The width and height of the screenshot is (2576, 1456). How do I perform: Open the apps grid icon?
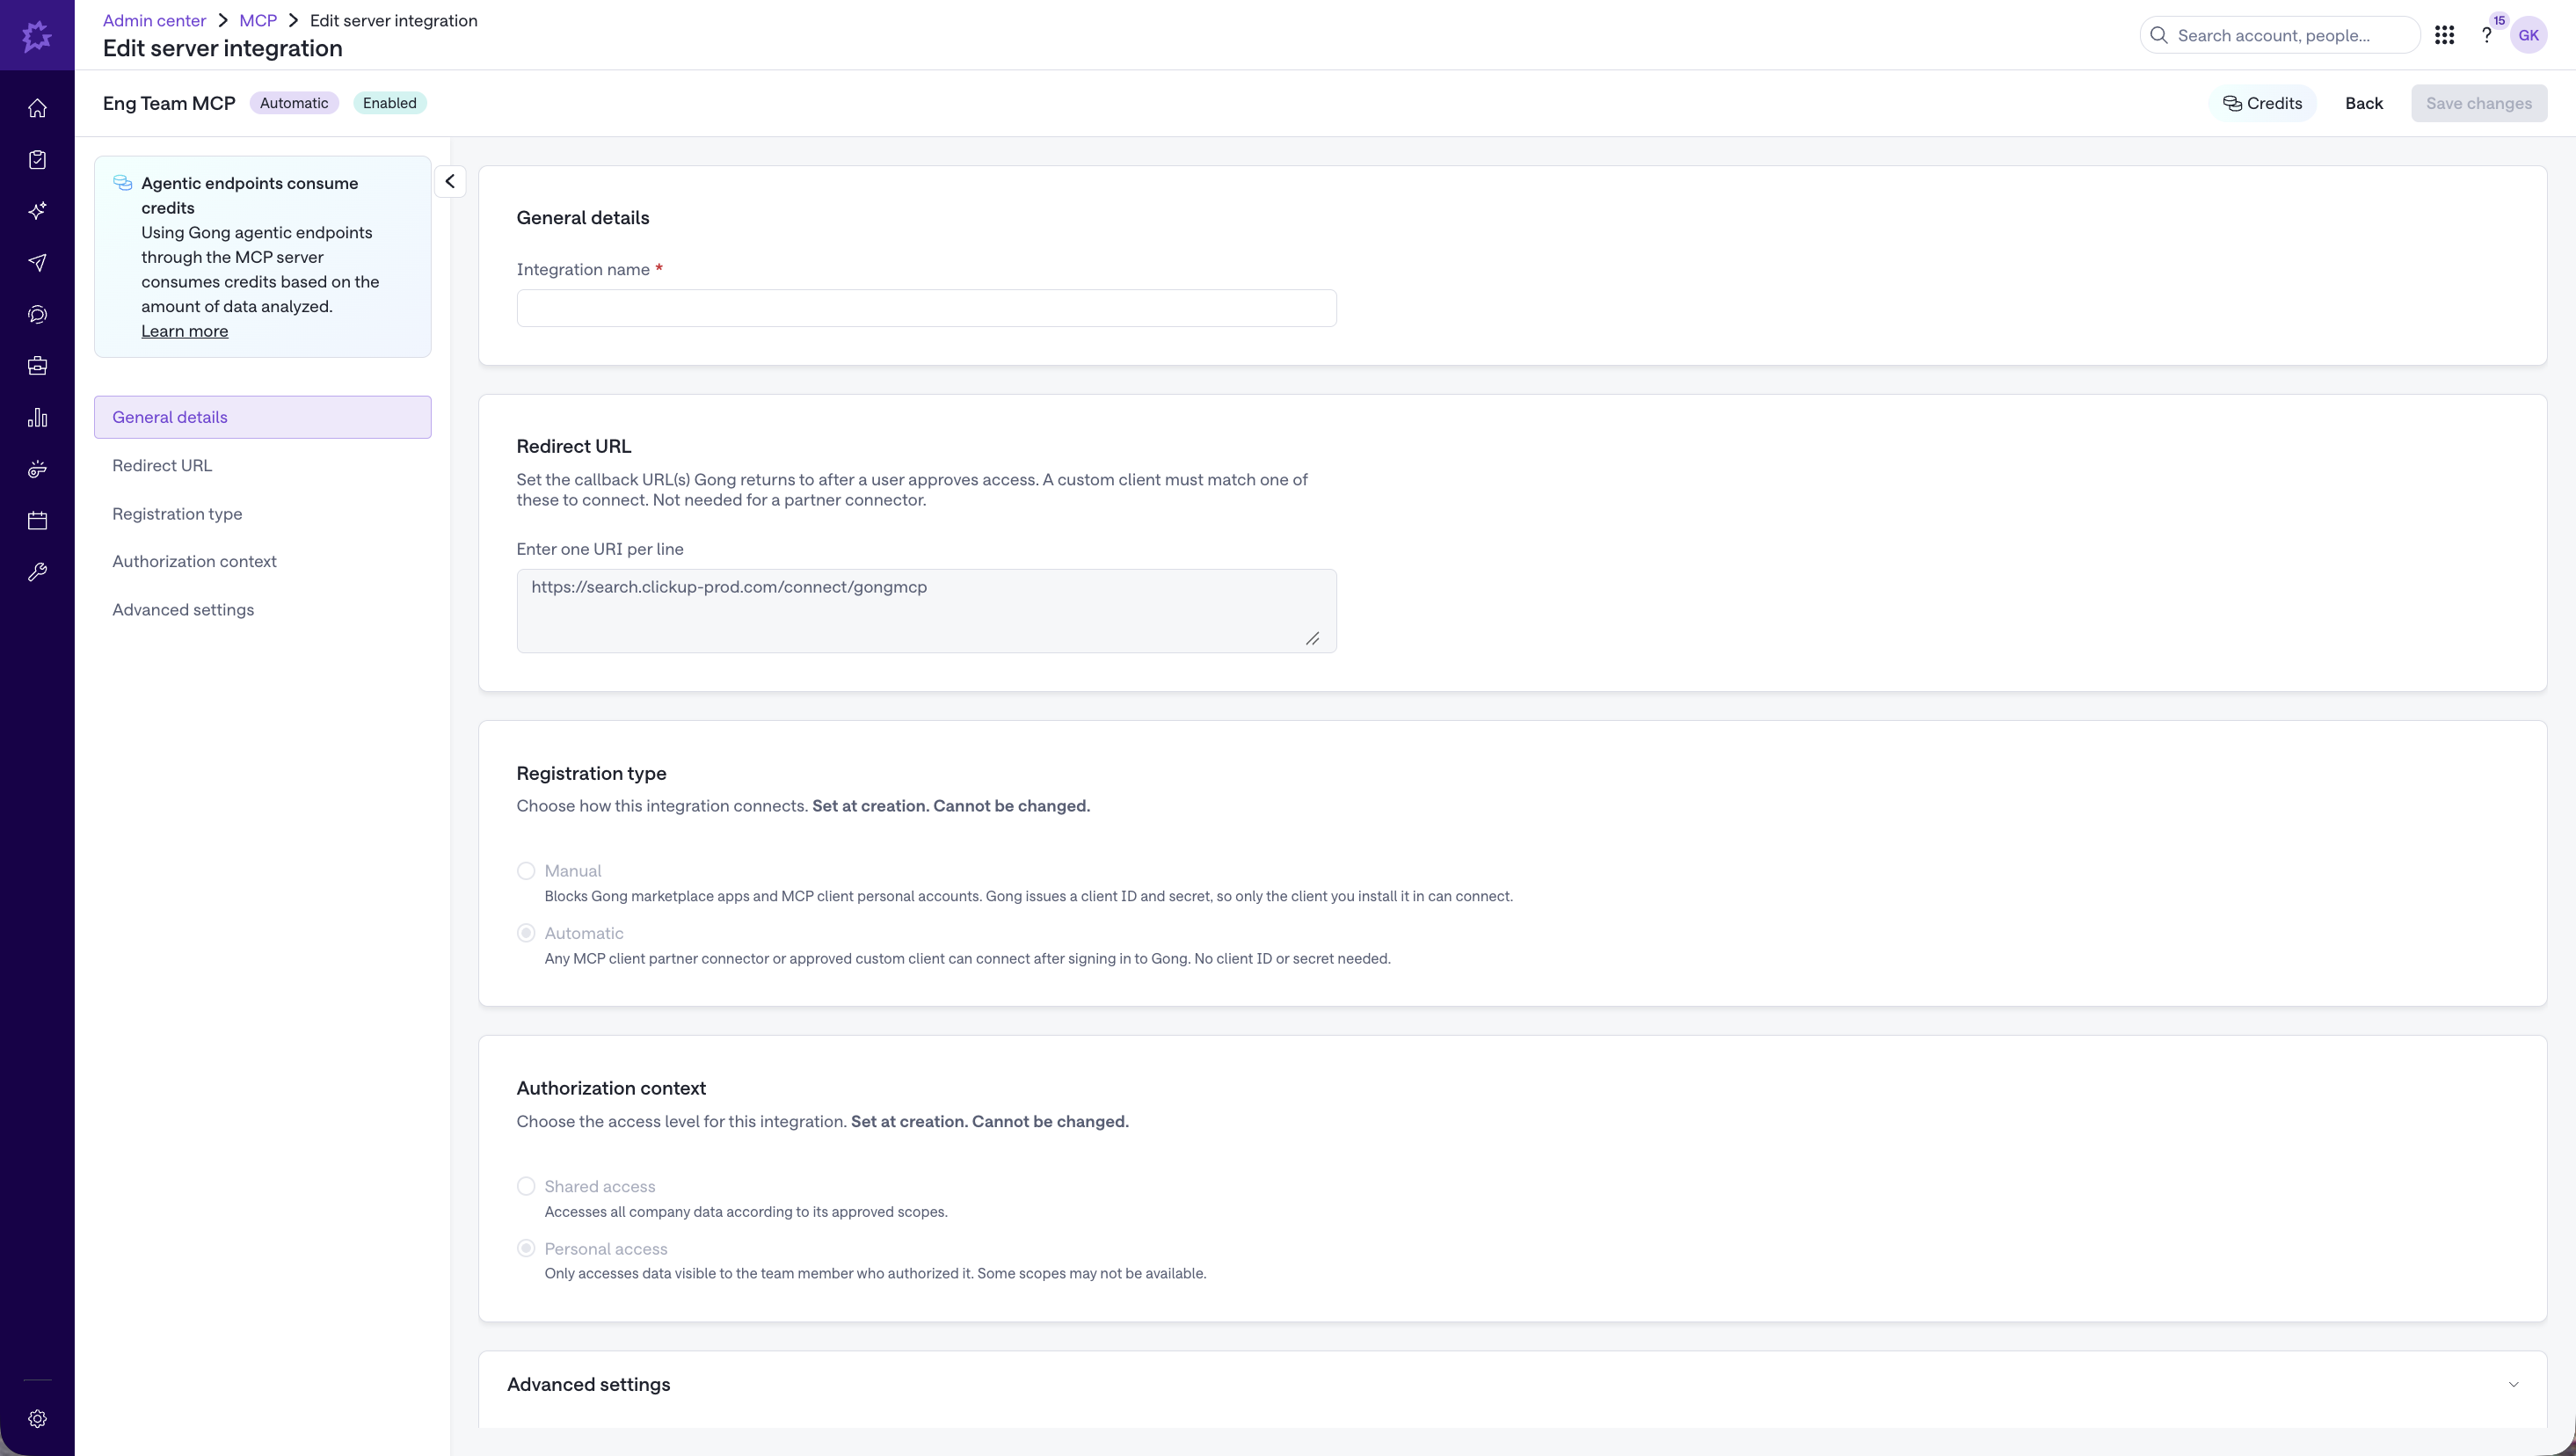tap(2444, 35)
